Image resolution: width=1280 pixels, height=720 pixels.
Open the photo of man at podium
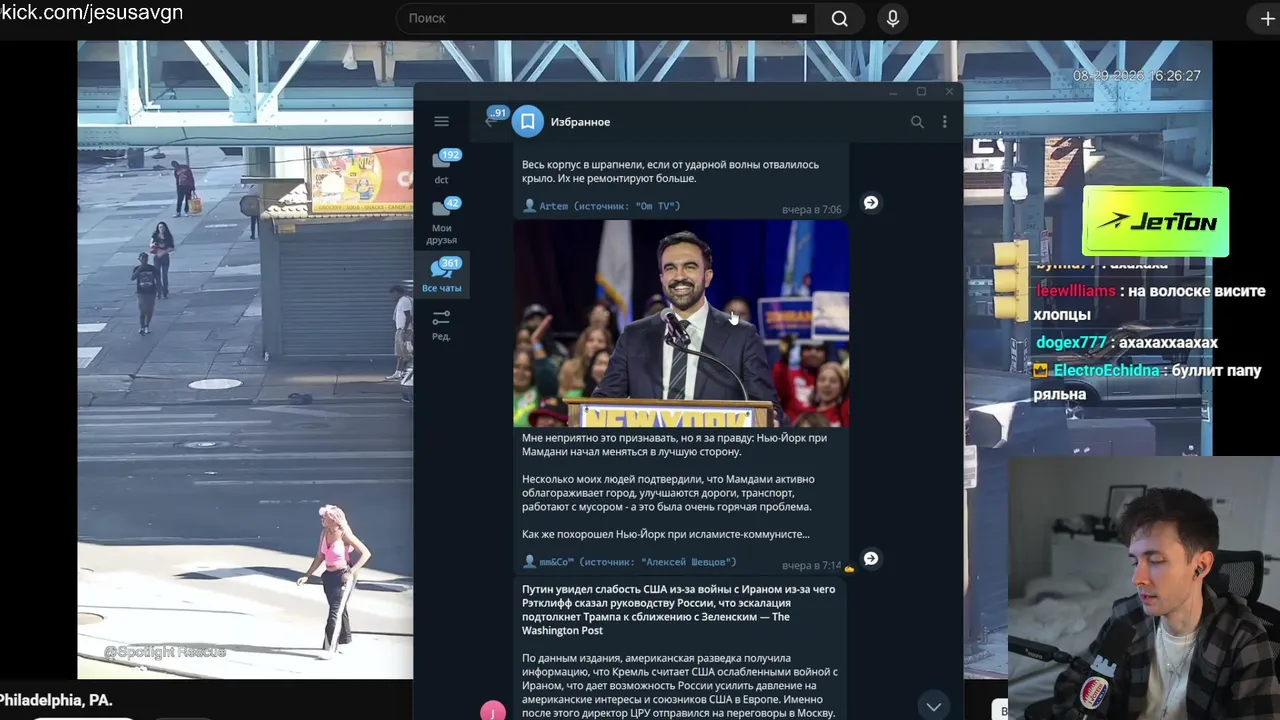point(681,323)
